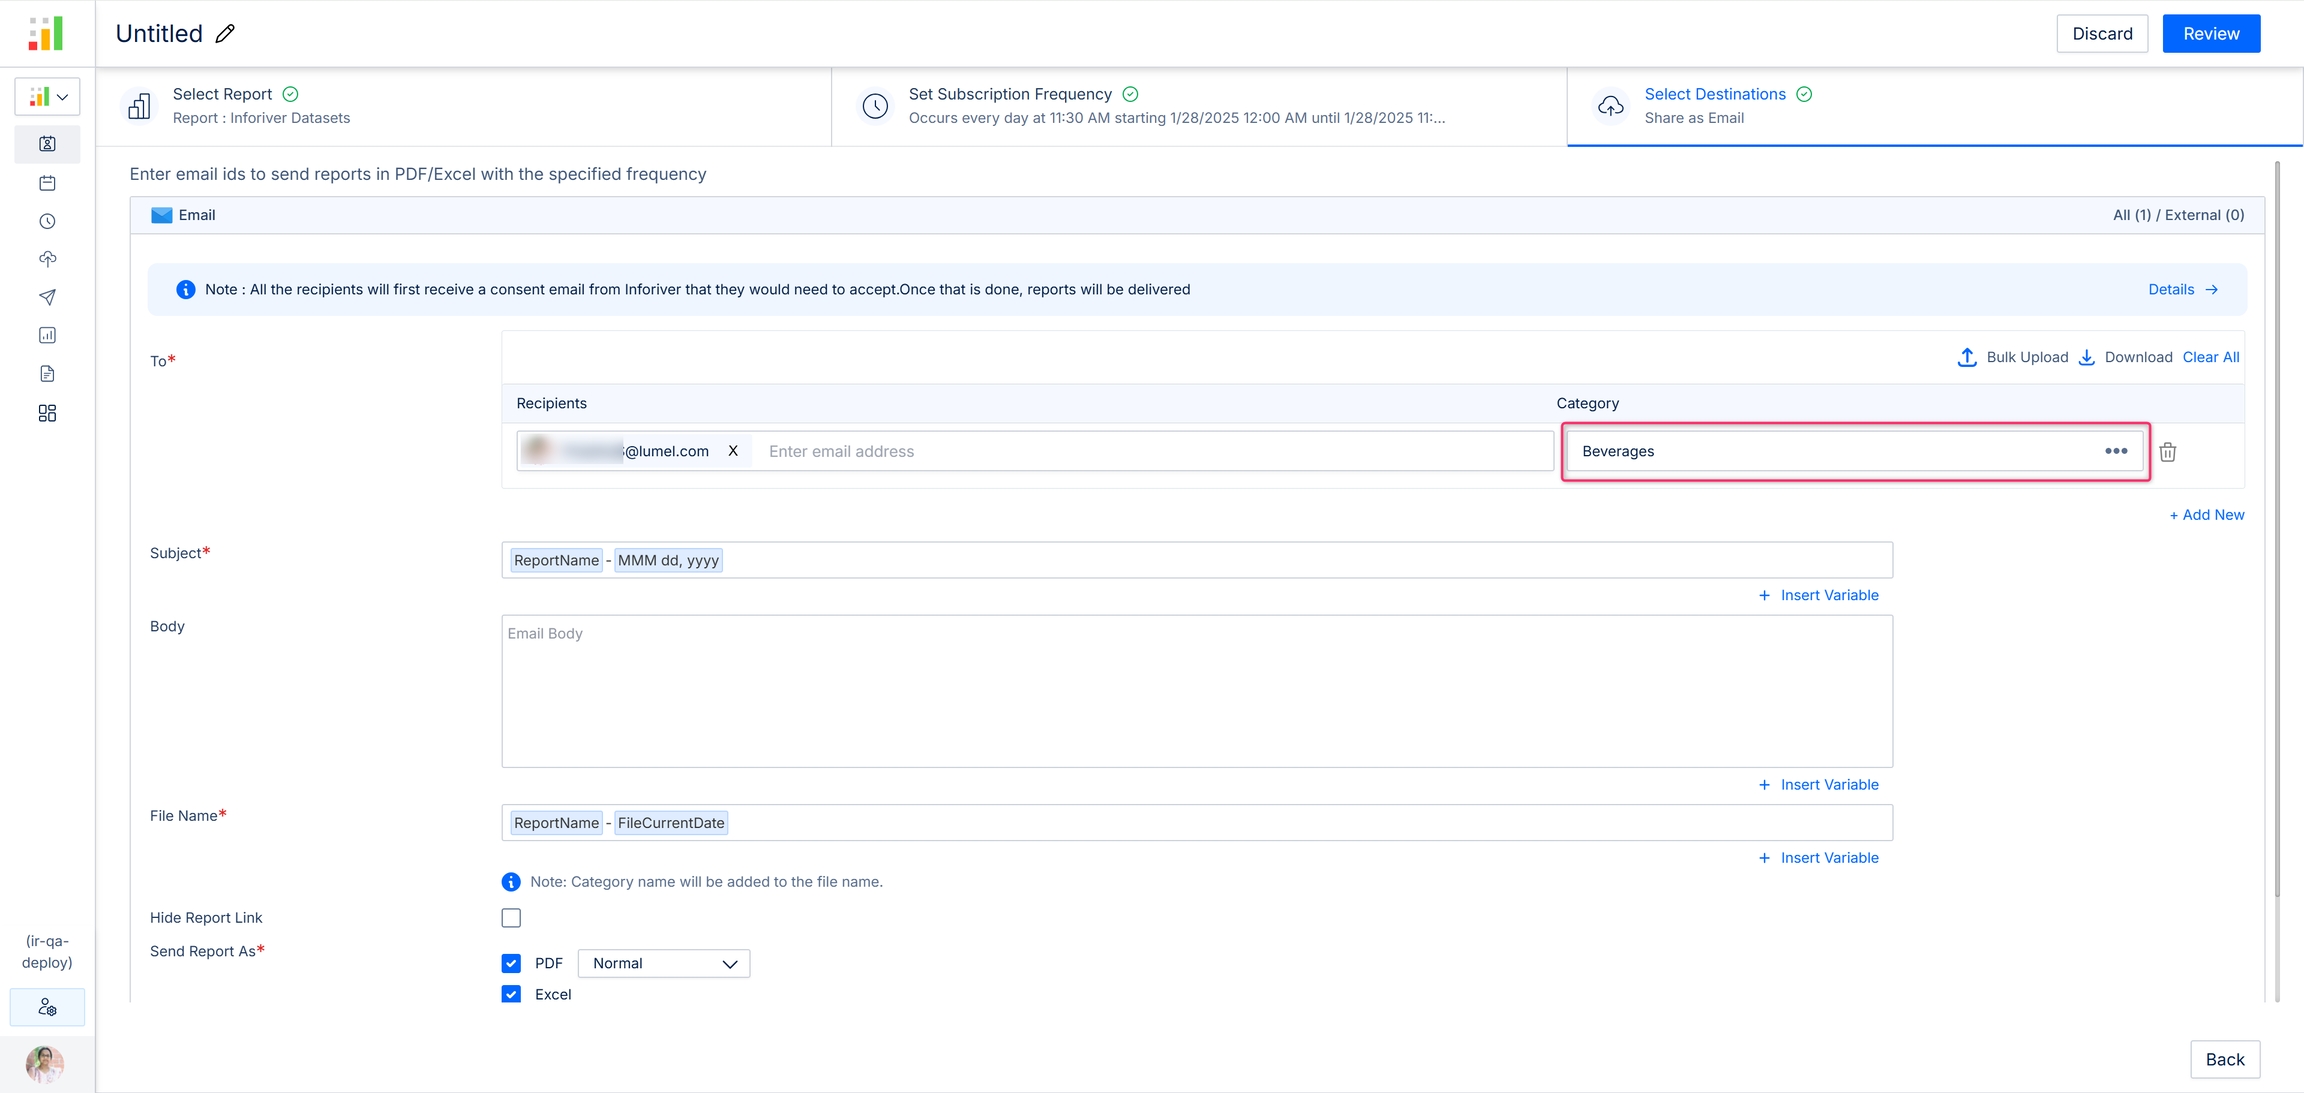Expand the workspace switcher dropdown in sidebar
Viewport: 2304px width, 1093px height.
47,97
